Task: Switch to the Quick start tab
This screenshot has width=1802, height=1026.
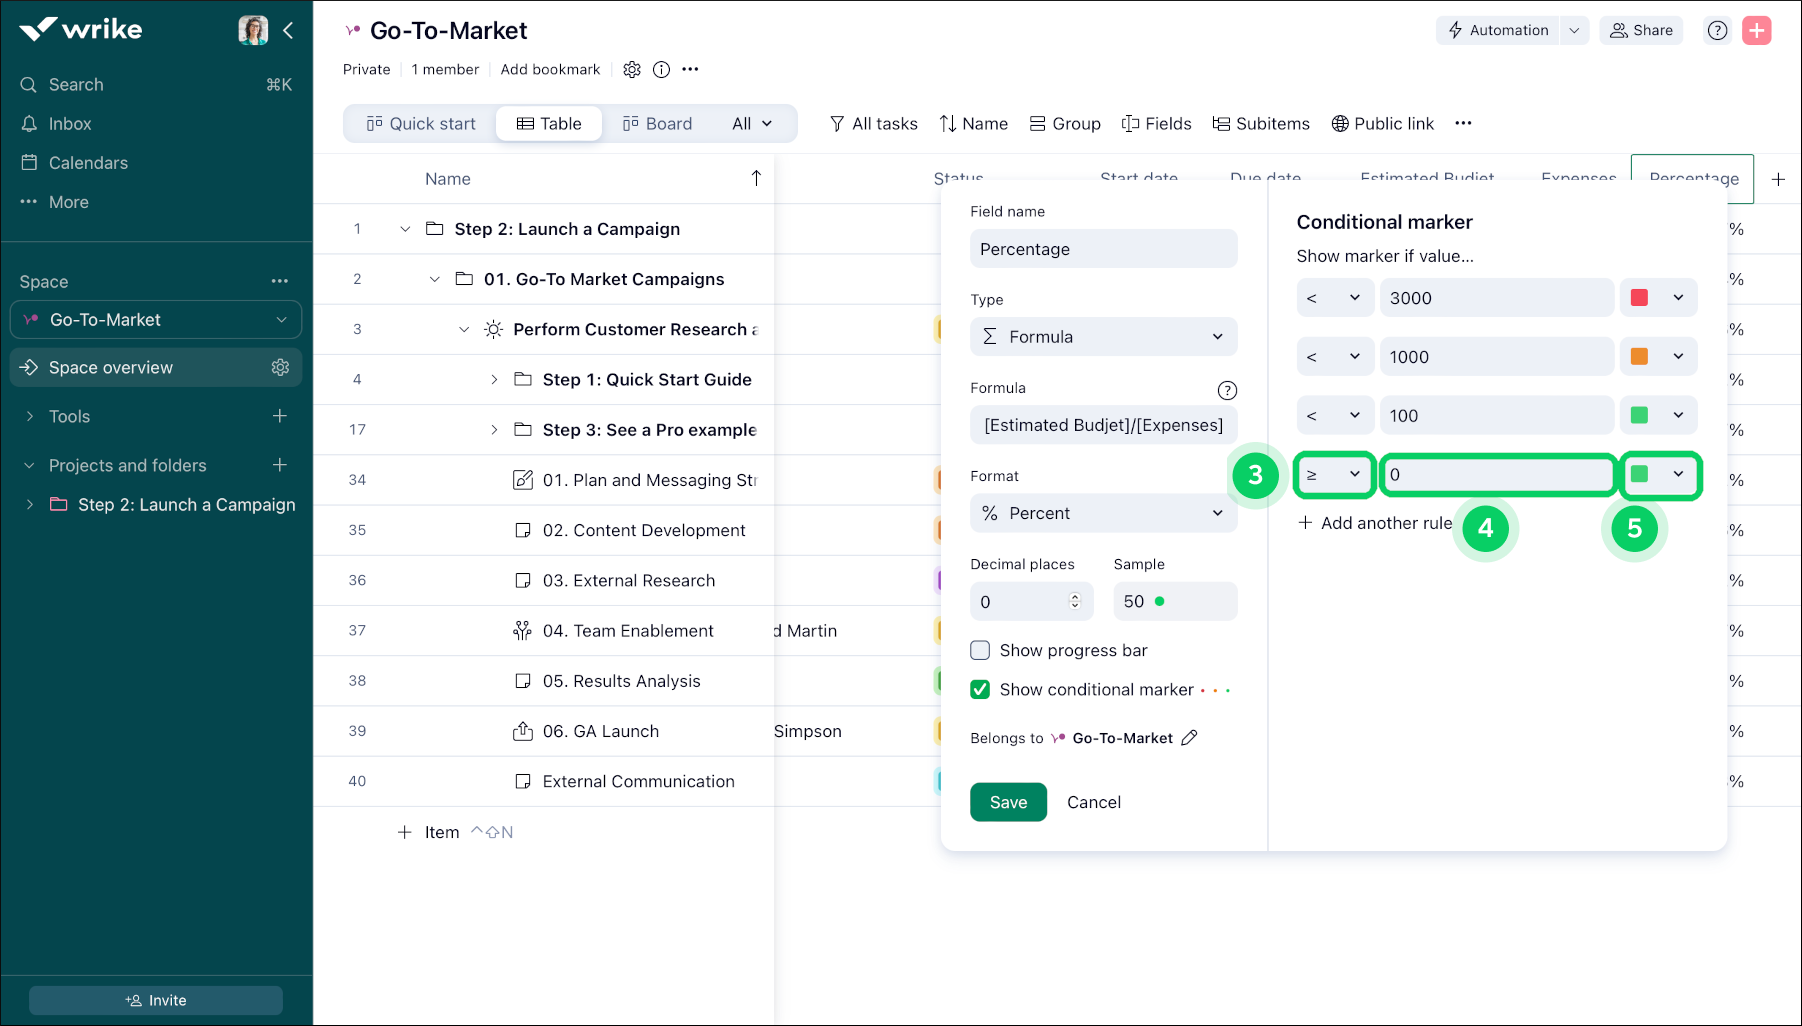Action: tap(421, 124)
